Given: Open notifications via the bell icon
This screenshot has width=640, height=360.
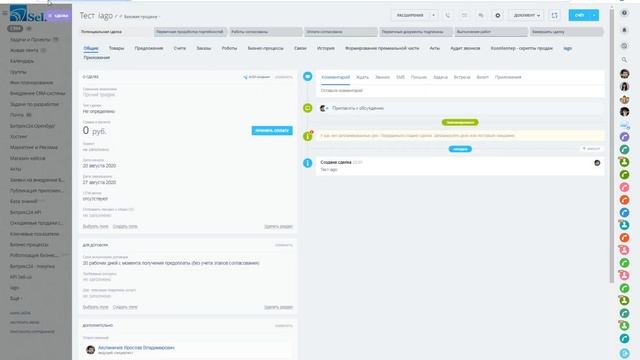Looking at the screenshot, I should (624, 30).
